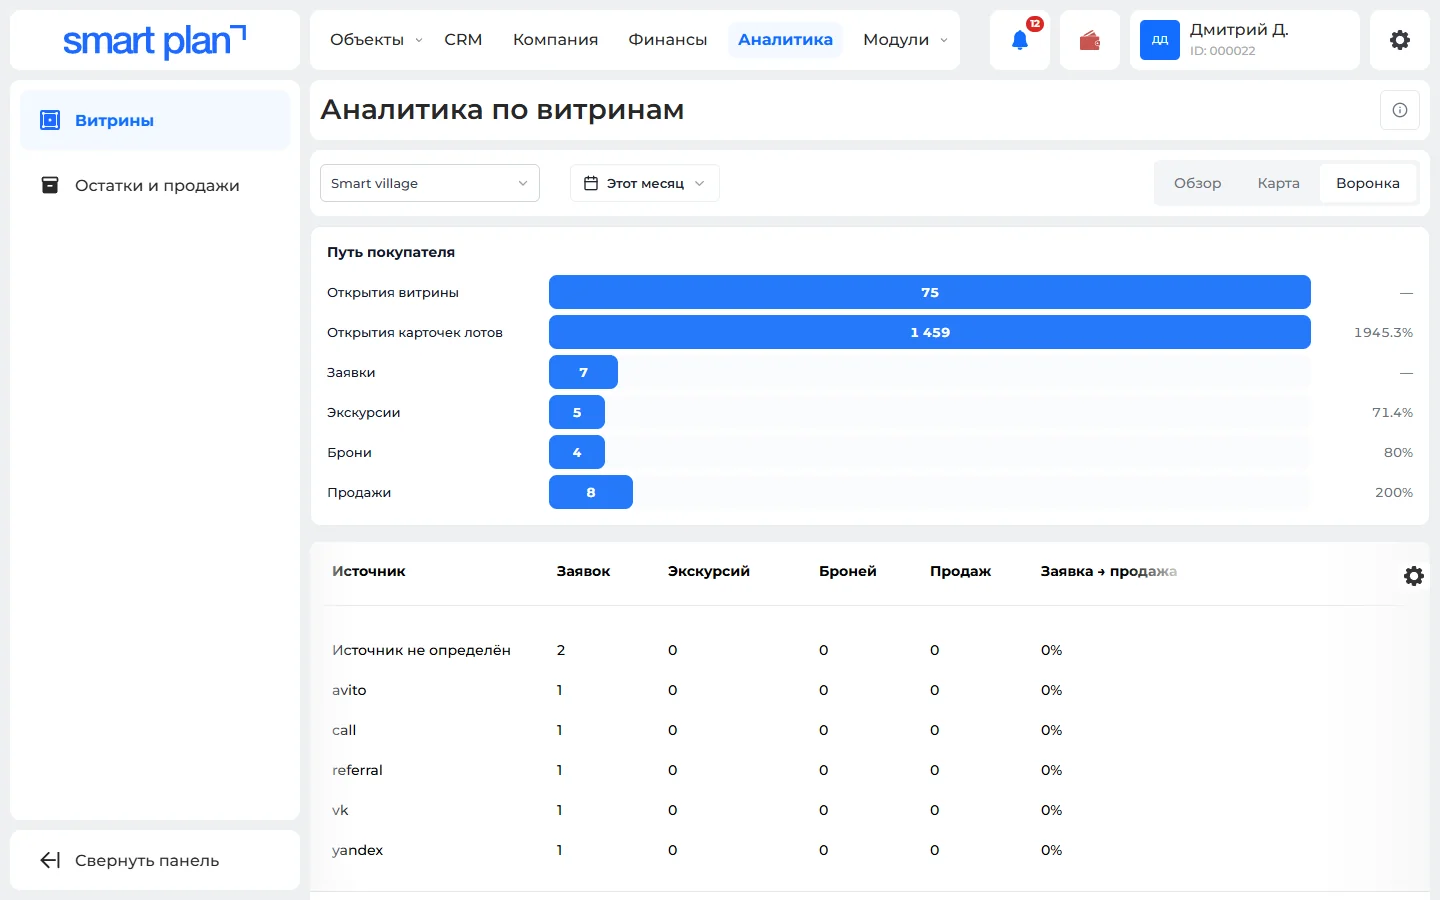1440x900 pixels.
Task: Open global settings gear in top bar
Action: 1400,40
